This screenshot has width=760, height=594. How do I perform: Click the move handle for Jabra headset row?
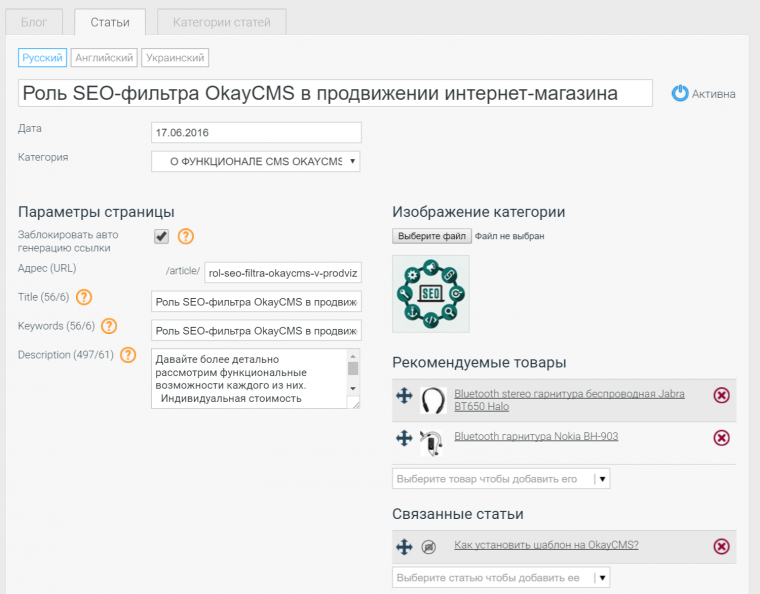coord(404,396)
